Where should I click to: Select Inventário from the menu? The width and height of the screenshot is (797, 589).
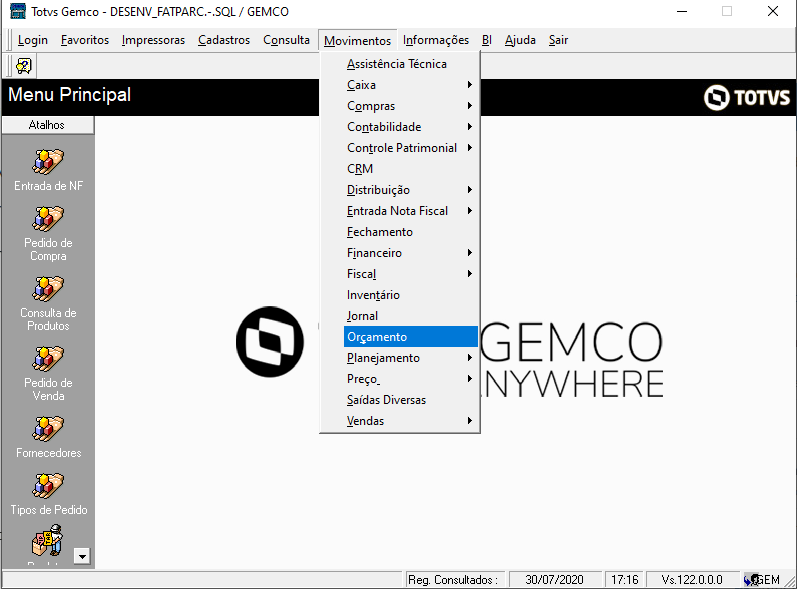click(x=400, y=295)
